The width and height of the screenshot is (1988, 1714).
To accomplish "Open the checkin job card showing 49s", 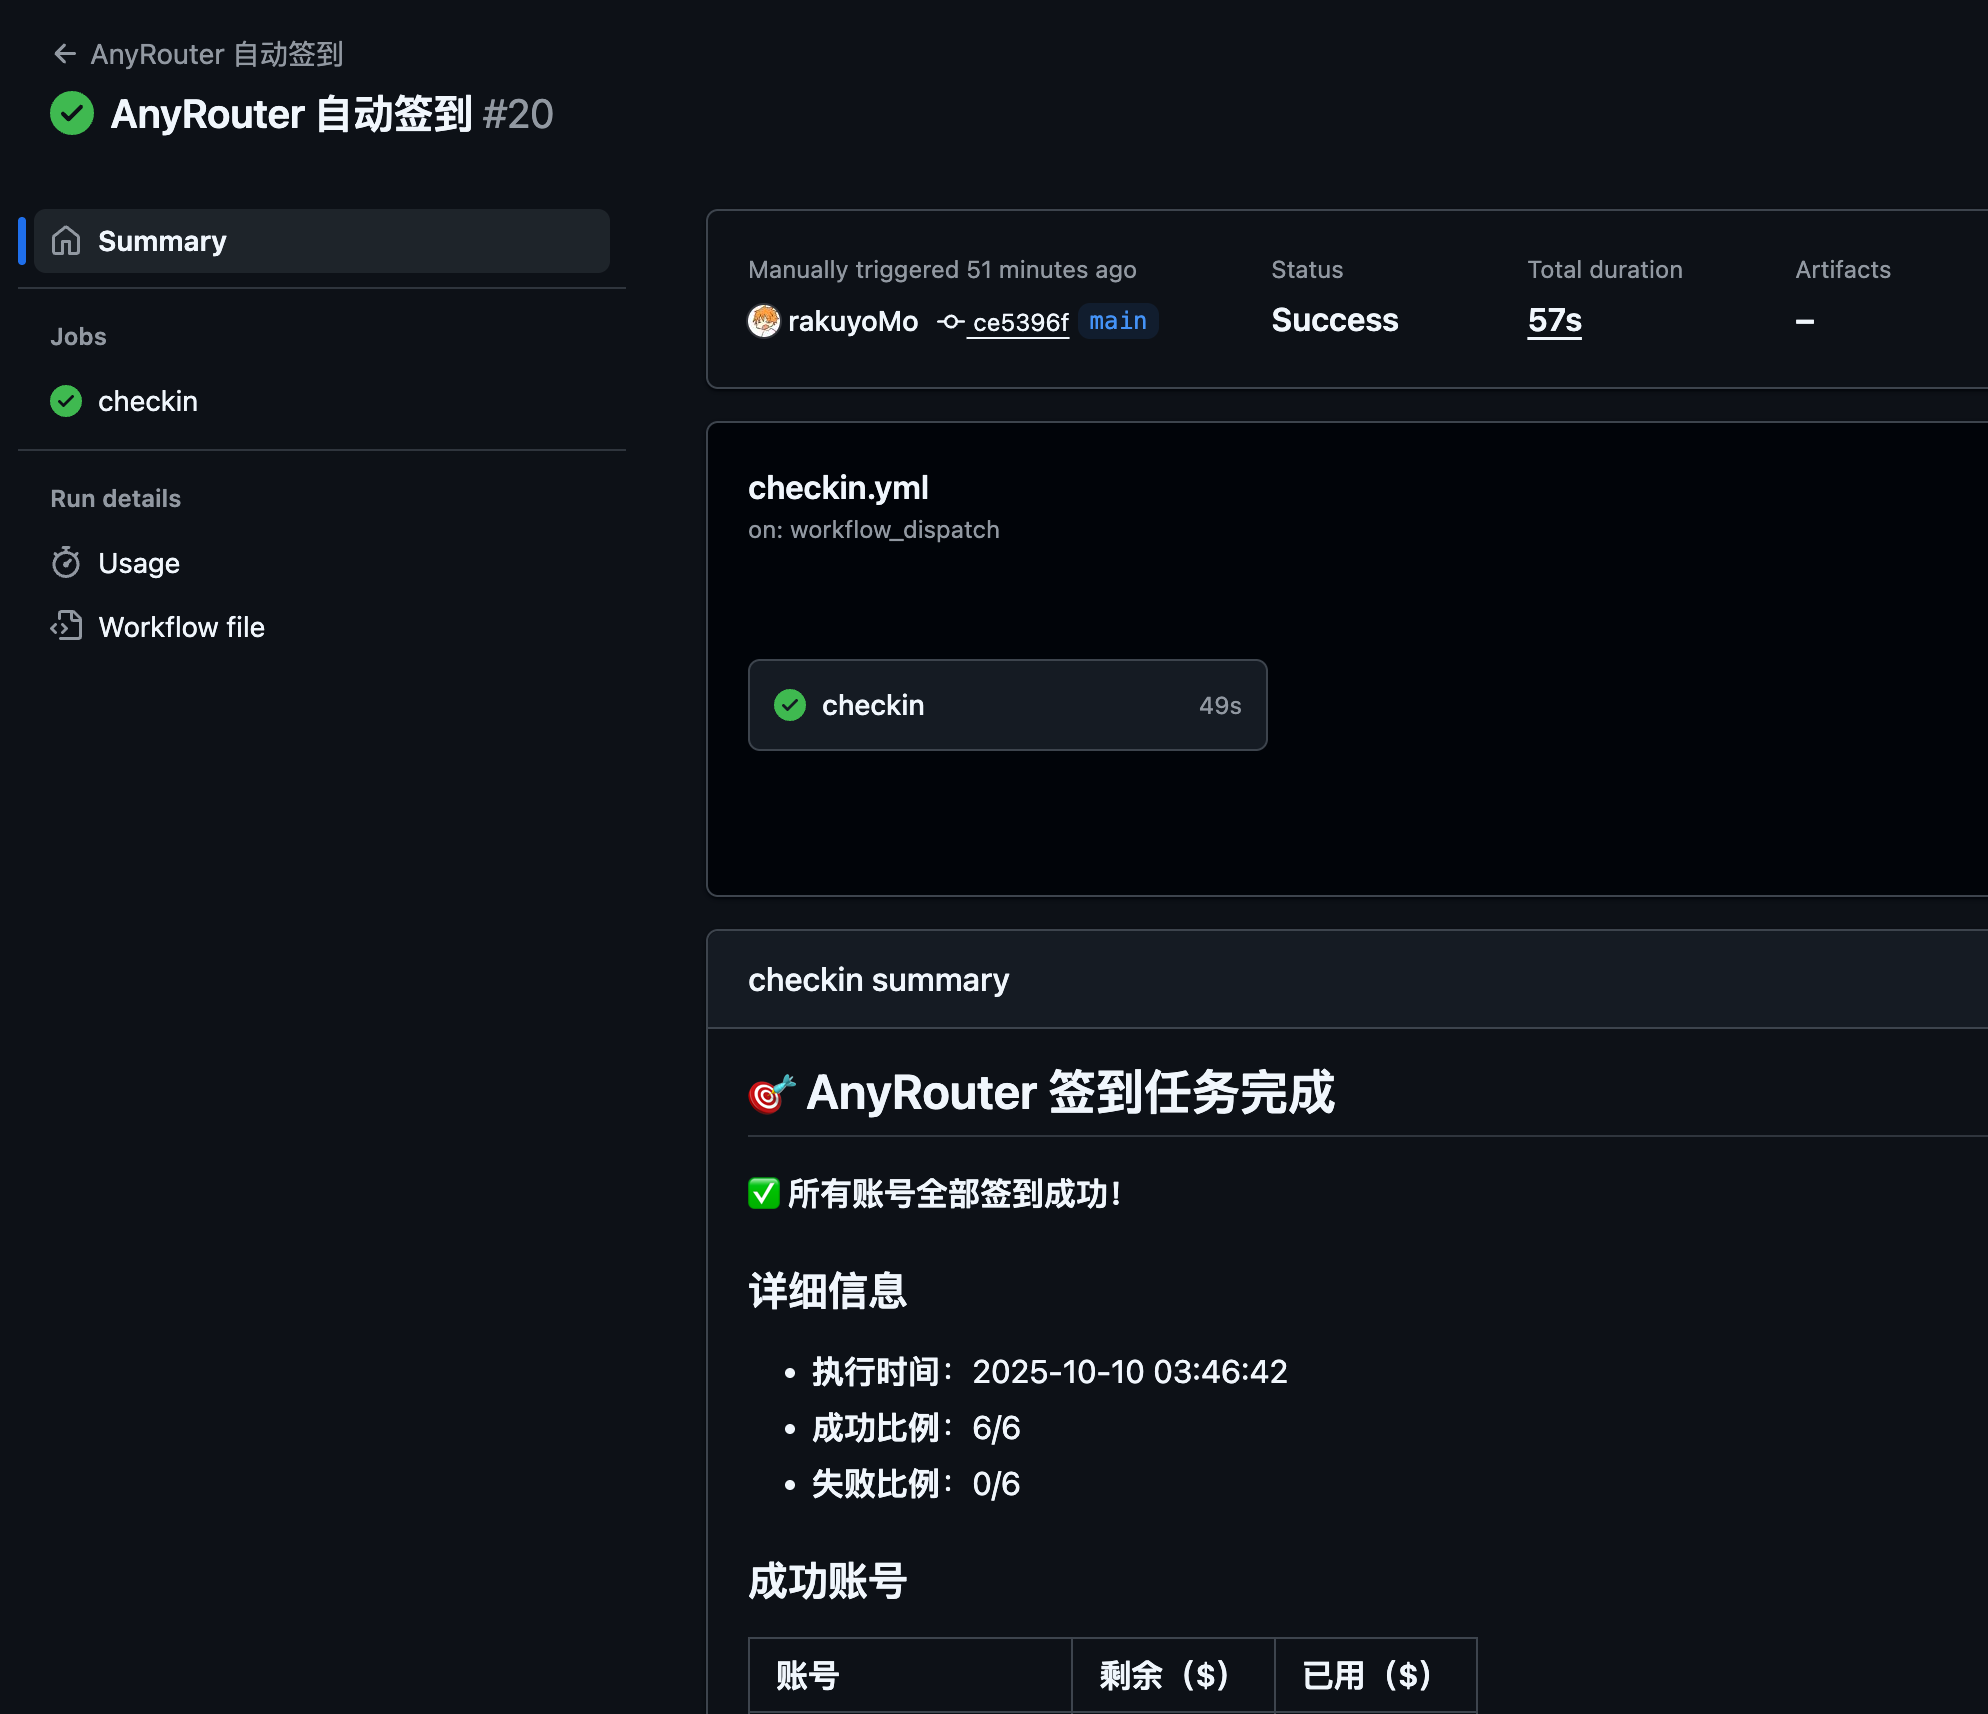I will click(1007, 705).
